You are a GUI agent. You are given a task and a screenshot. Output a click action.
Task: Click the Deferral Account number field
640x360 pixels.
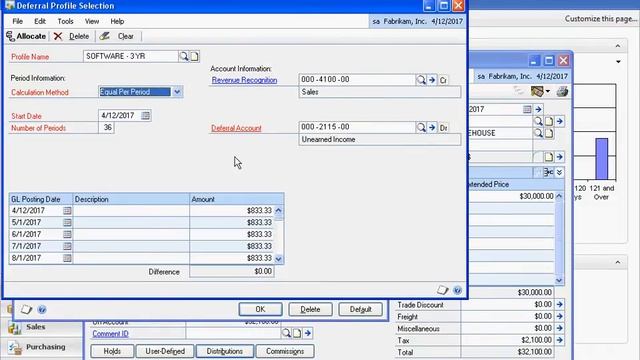[x=357, y=127]
